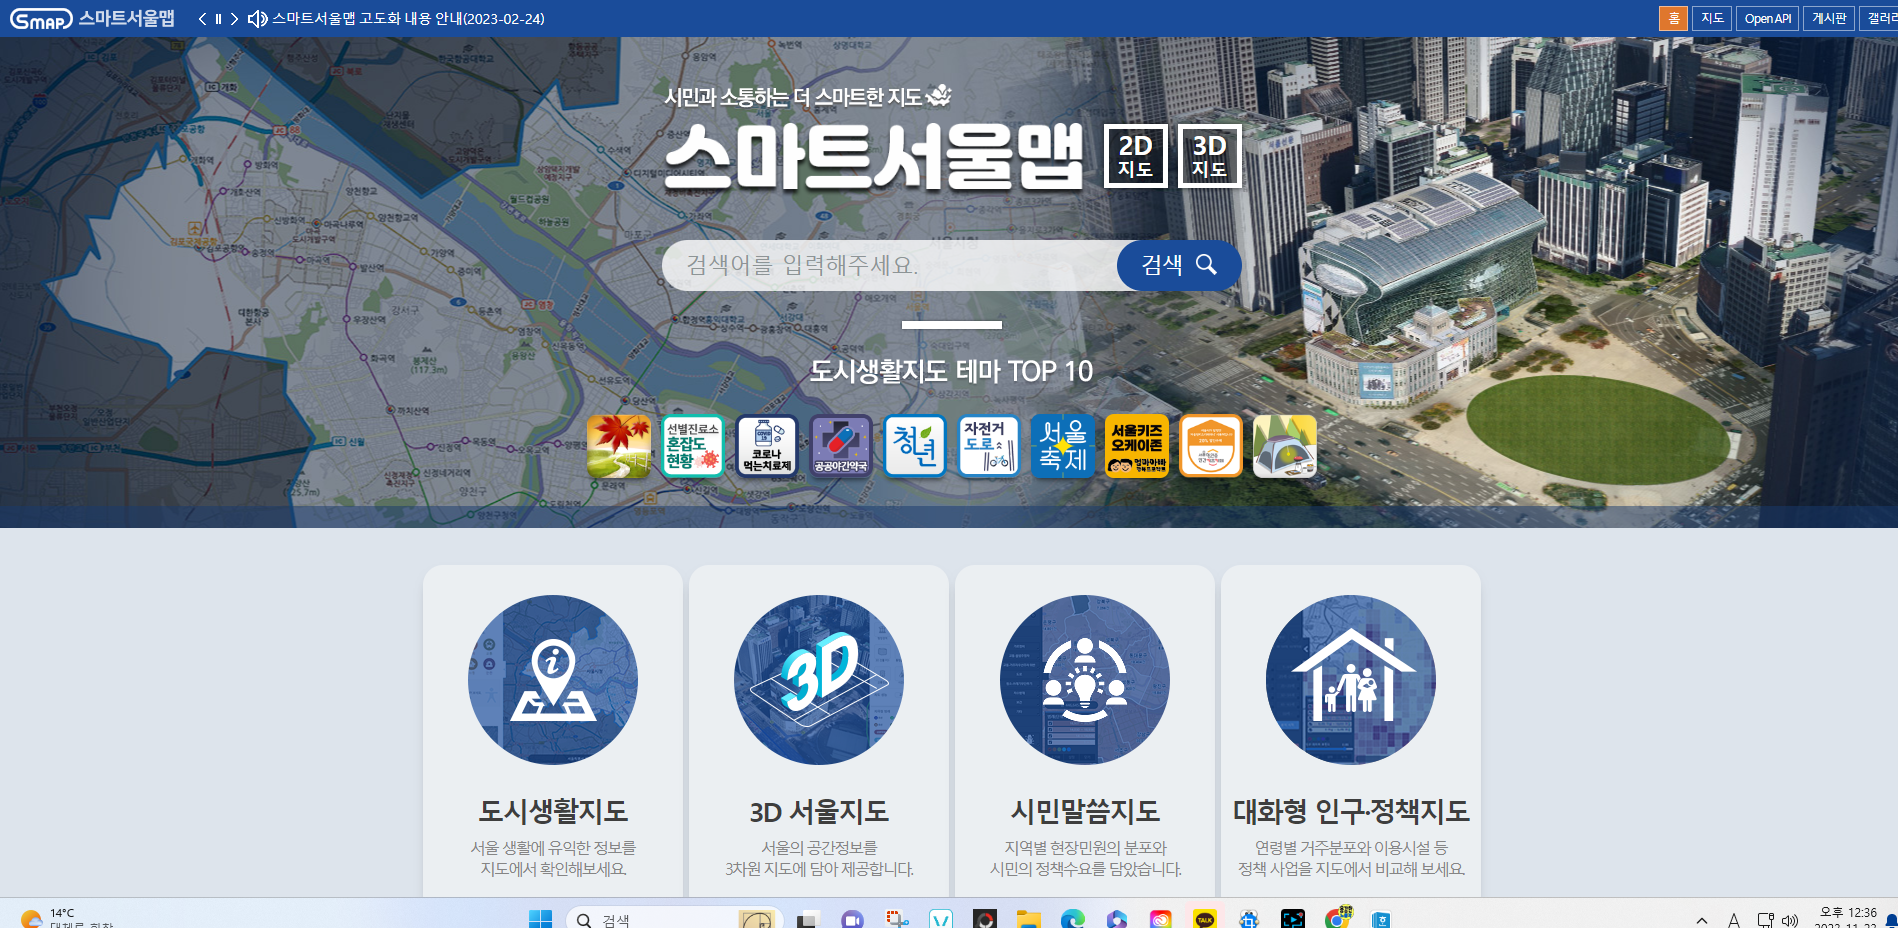This screenshot has height=928, width=1898.
Task: Open the 3D 서울지도 card title
Action: coord(819,811)
